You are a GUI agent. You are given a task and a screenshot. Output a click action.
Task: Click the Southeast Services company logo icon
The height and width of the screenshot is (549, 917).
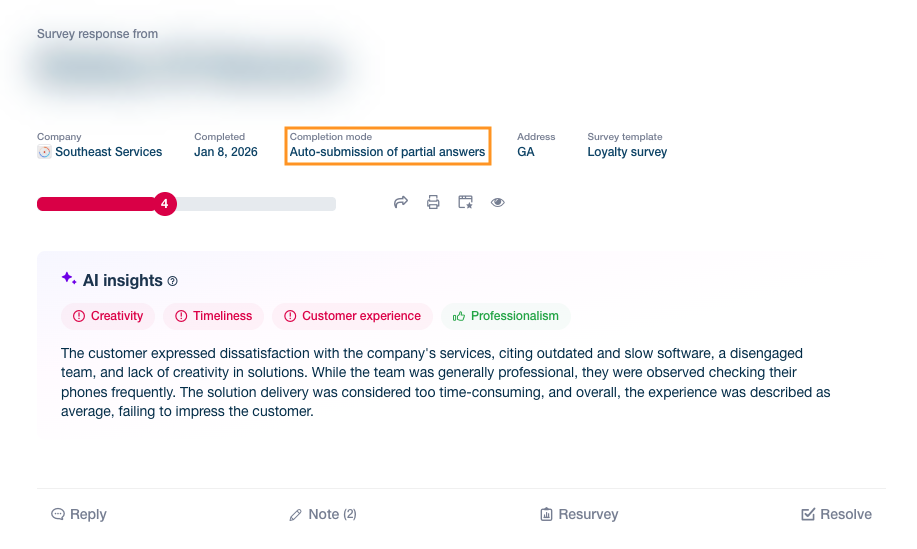[44, 153]
